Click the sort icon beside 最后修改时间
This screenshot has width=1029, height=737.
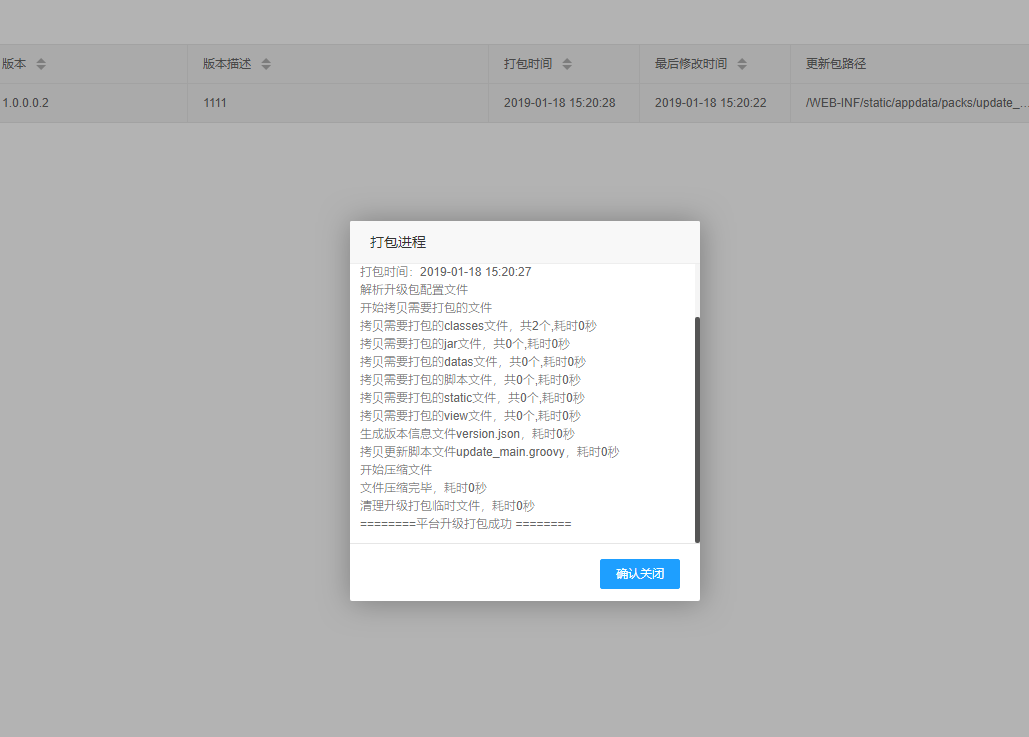(x=742, y=64)
